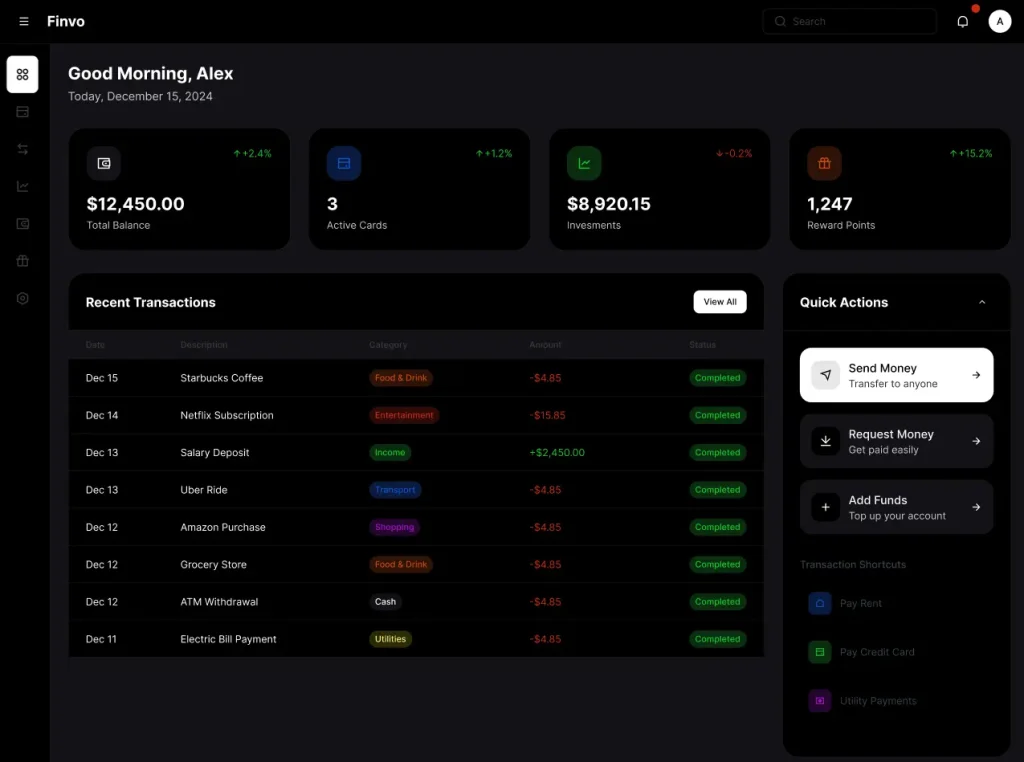
Task: Click the Food & Drink category tag
Action: 400,377
